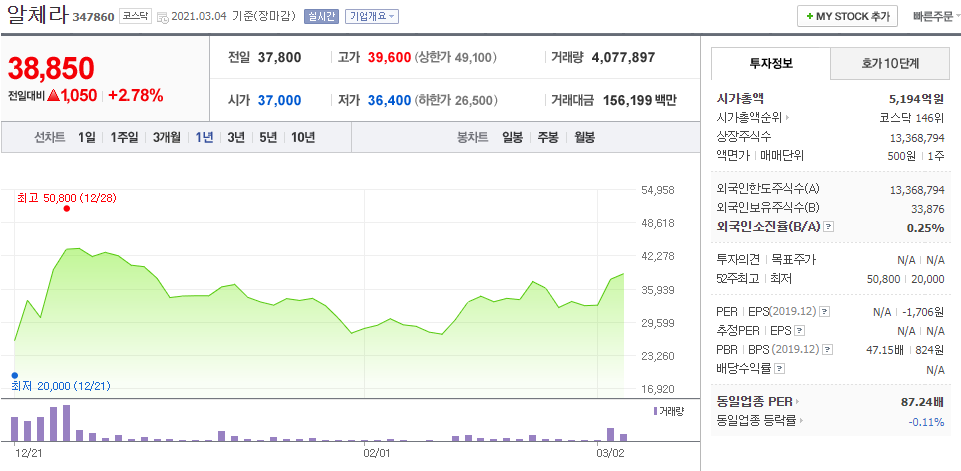Click the current price 38,850

click(x=51, y=68)
